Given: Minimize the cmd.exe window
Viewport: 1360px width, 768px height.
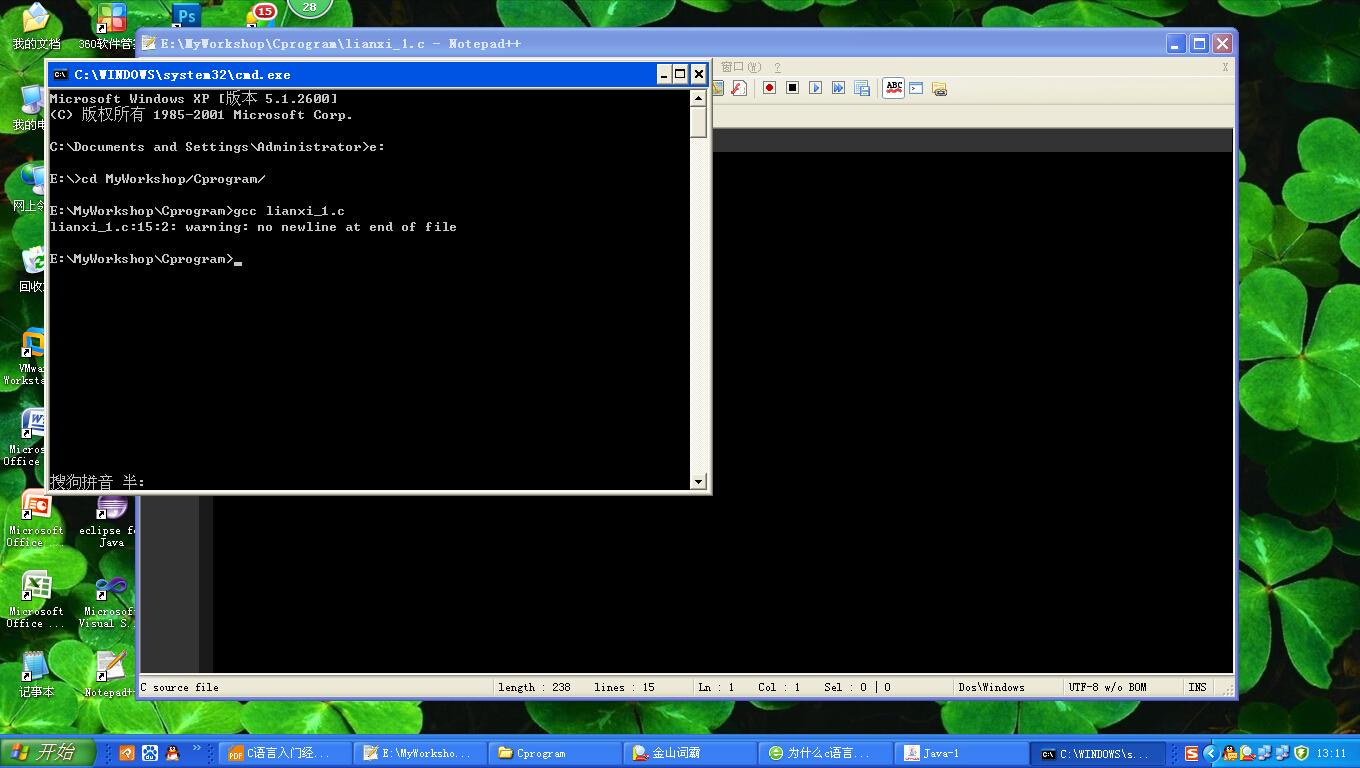Looking at the screenshot, I should pos(663,74).
